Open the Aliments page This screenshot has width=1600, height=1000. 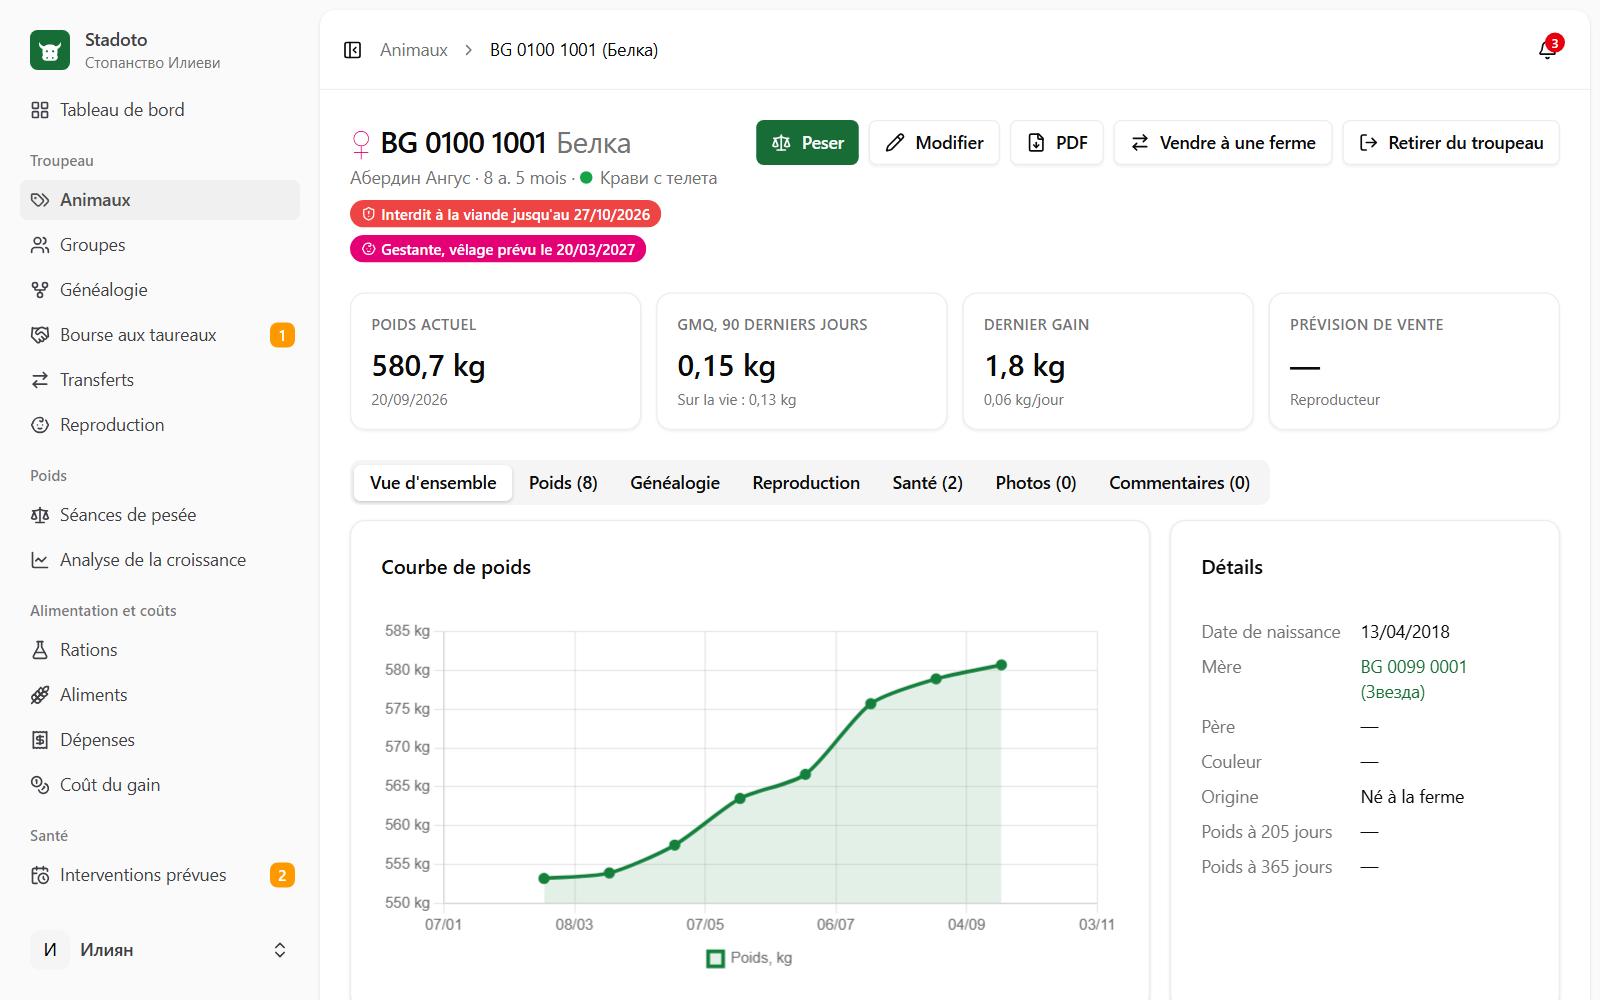(x=160, y=695)
